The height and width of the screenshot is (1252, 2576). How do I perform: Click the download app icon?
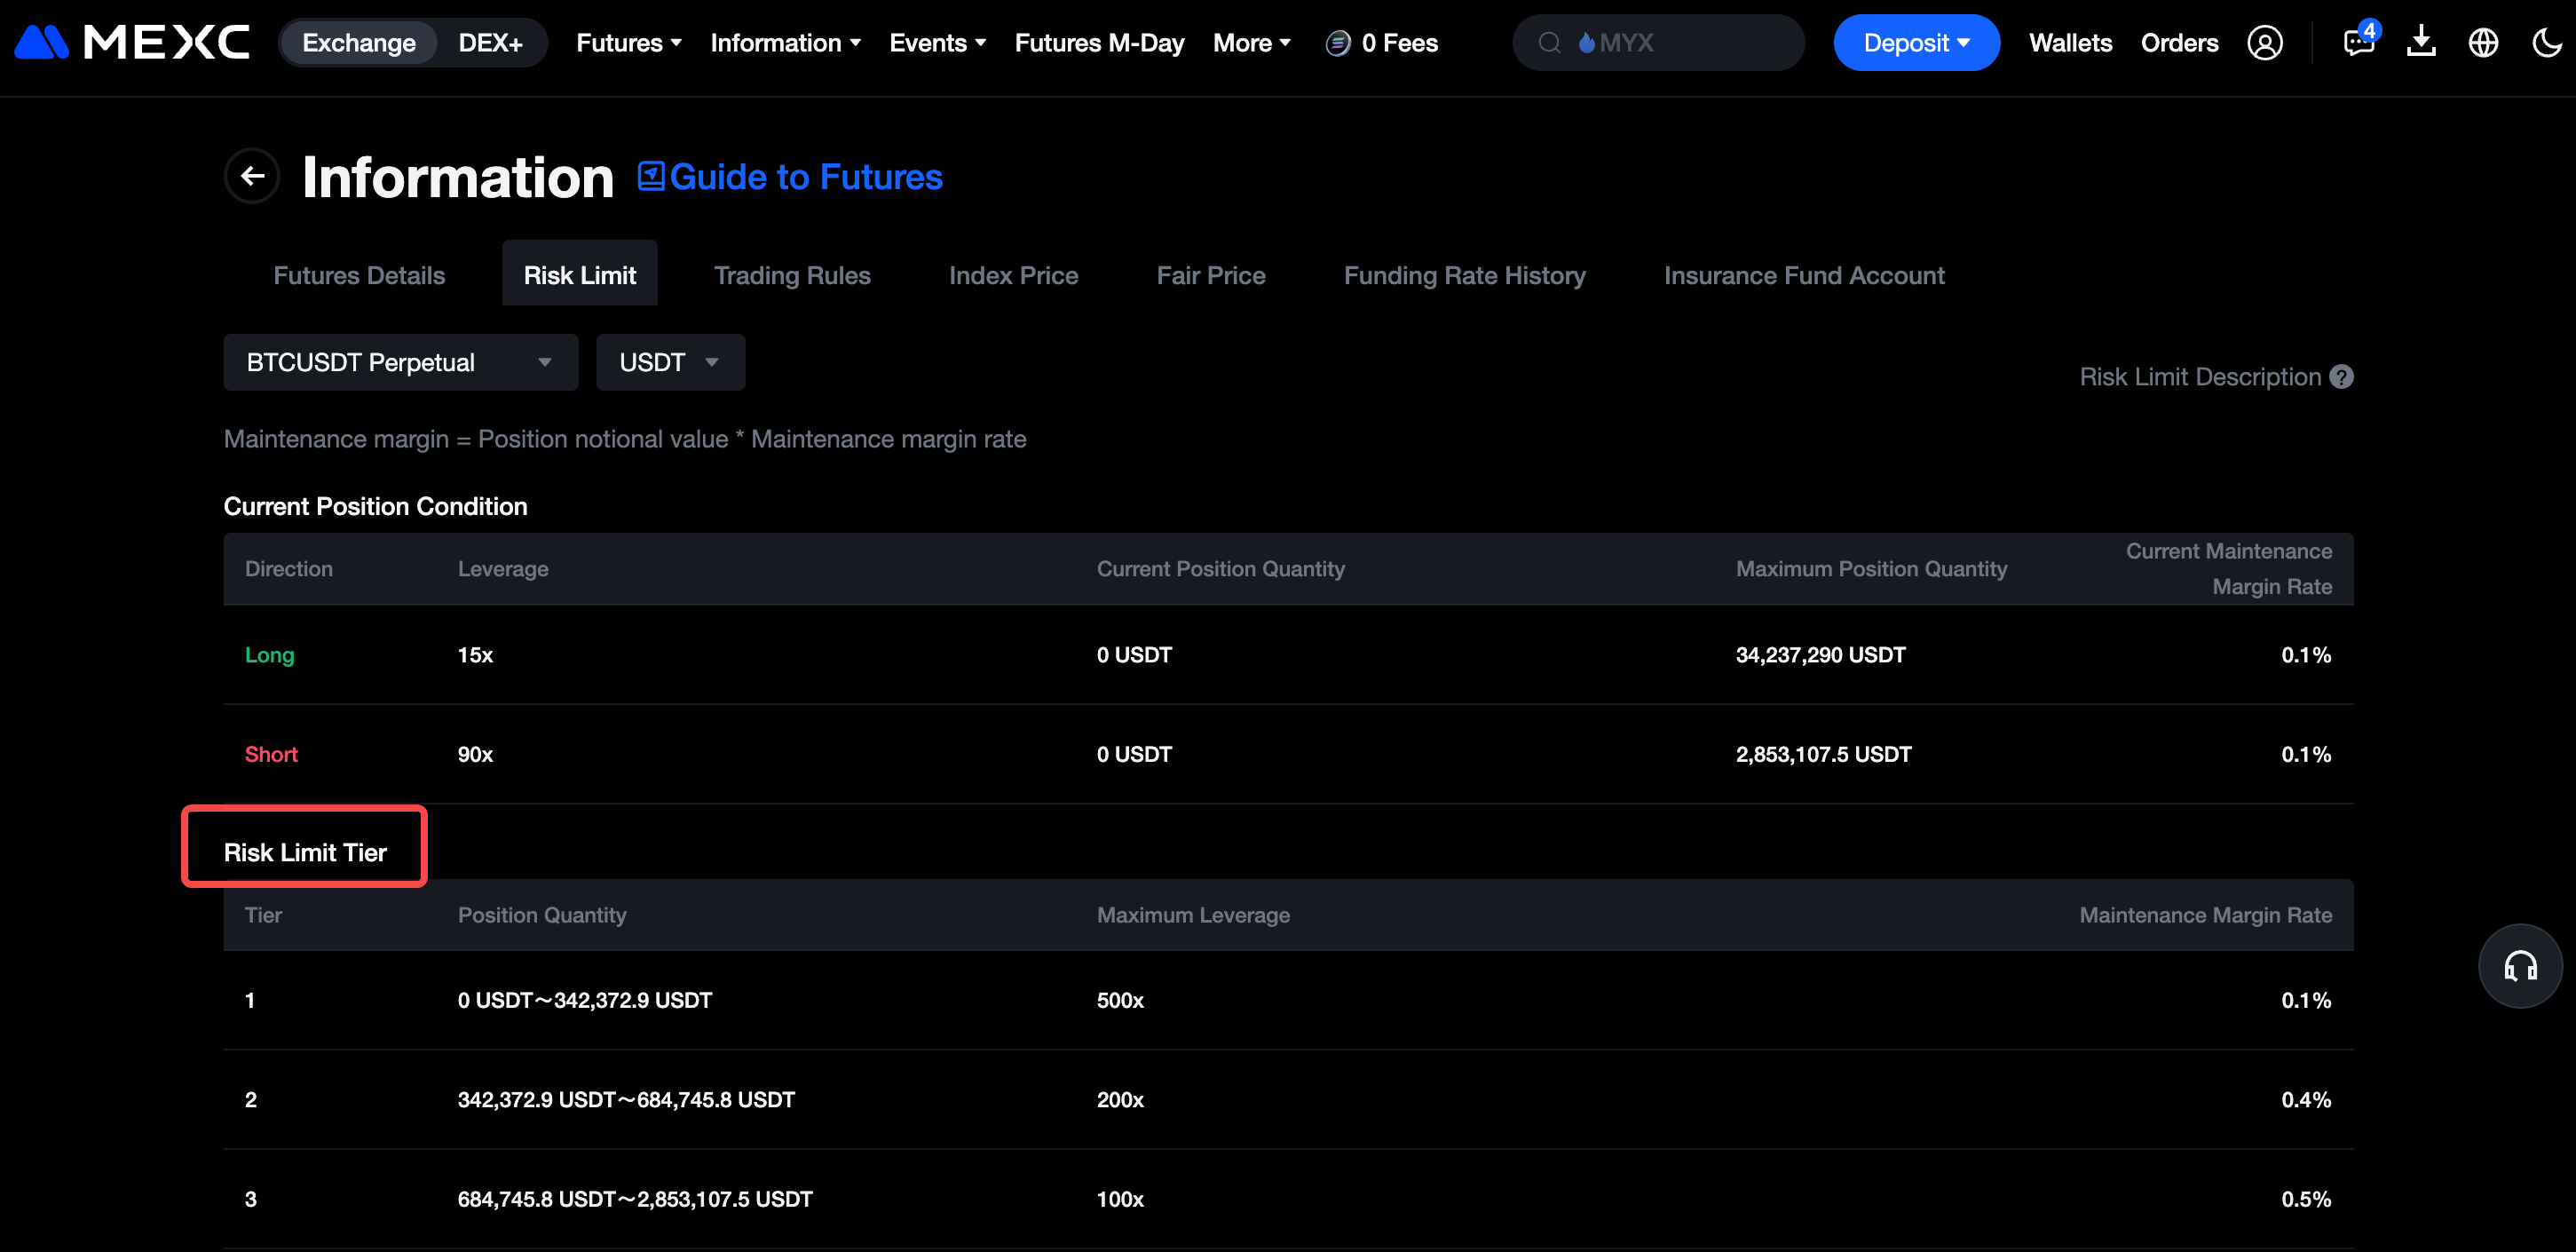click(2421, 43)
